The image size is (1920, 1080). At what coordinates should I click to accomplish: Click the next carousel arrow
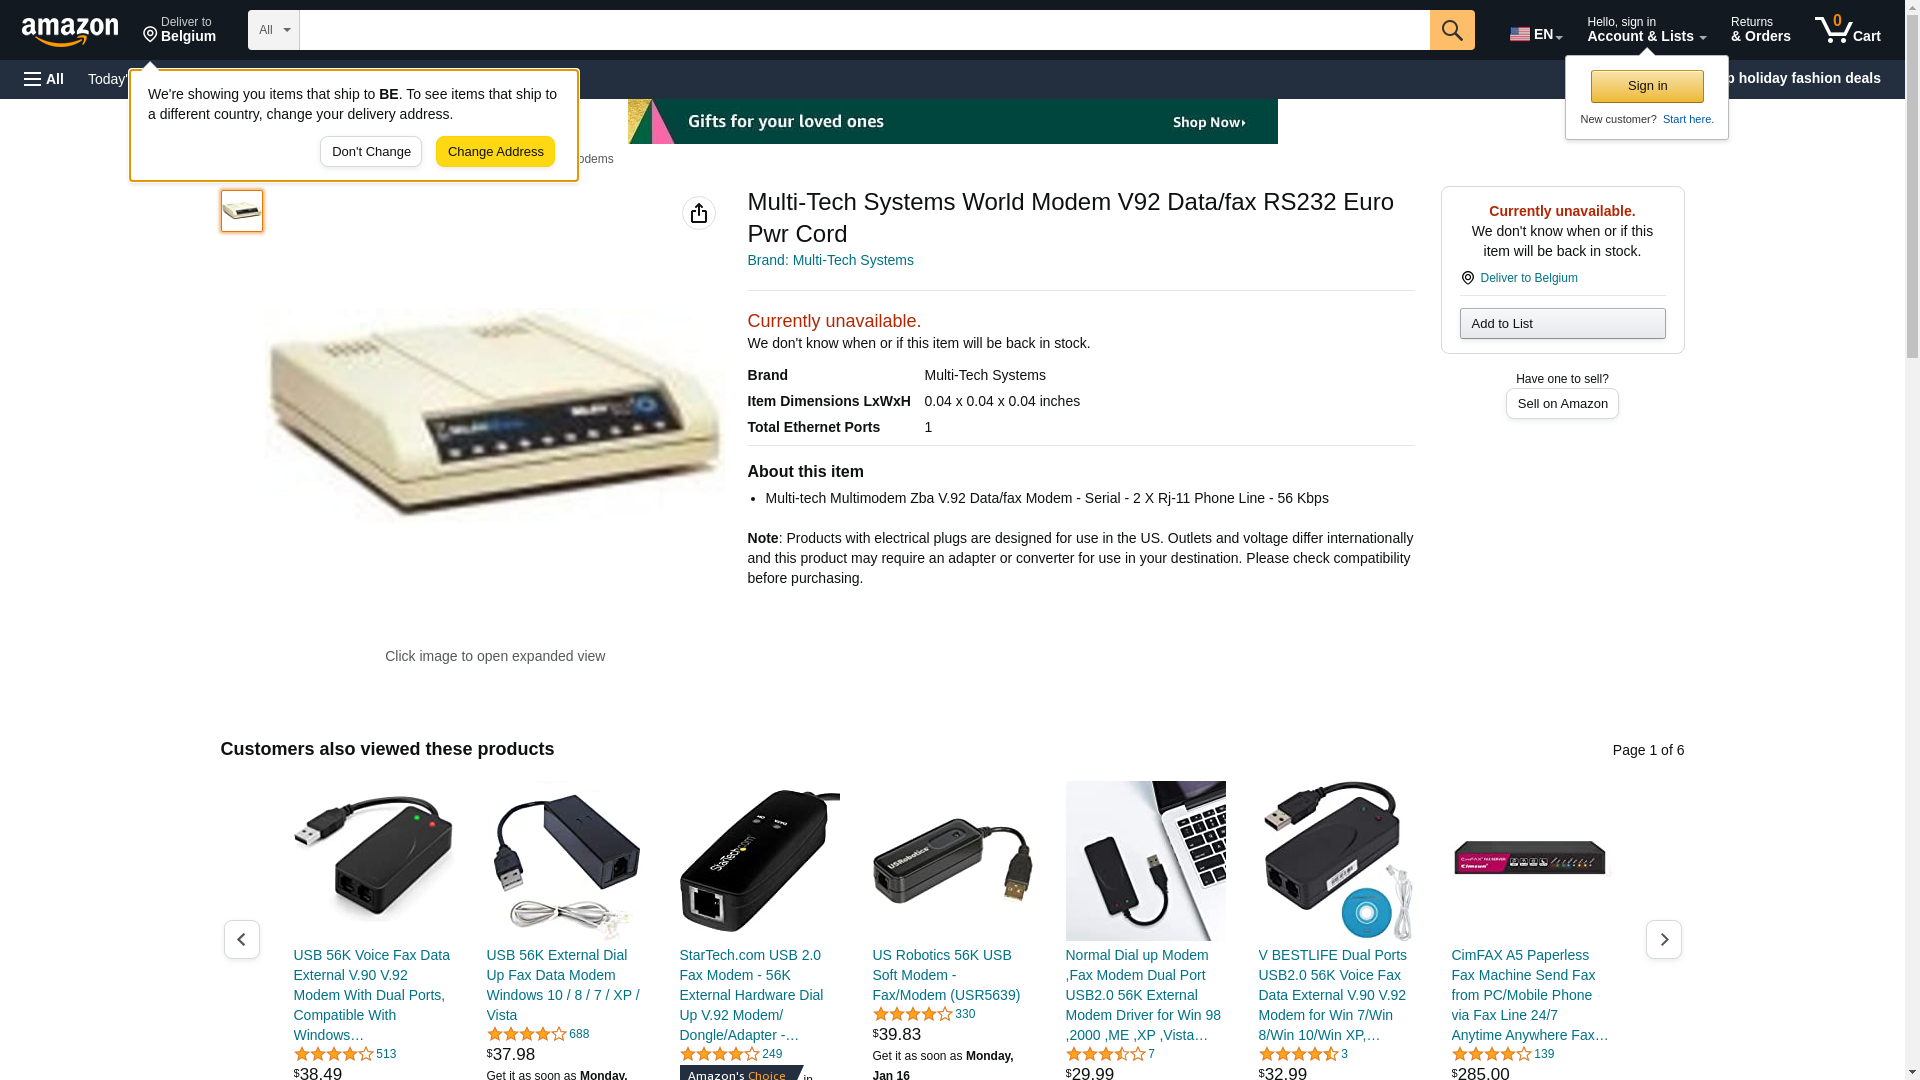click(1664, 940)
